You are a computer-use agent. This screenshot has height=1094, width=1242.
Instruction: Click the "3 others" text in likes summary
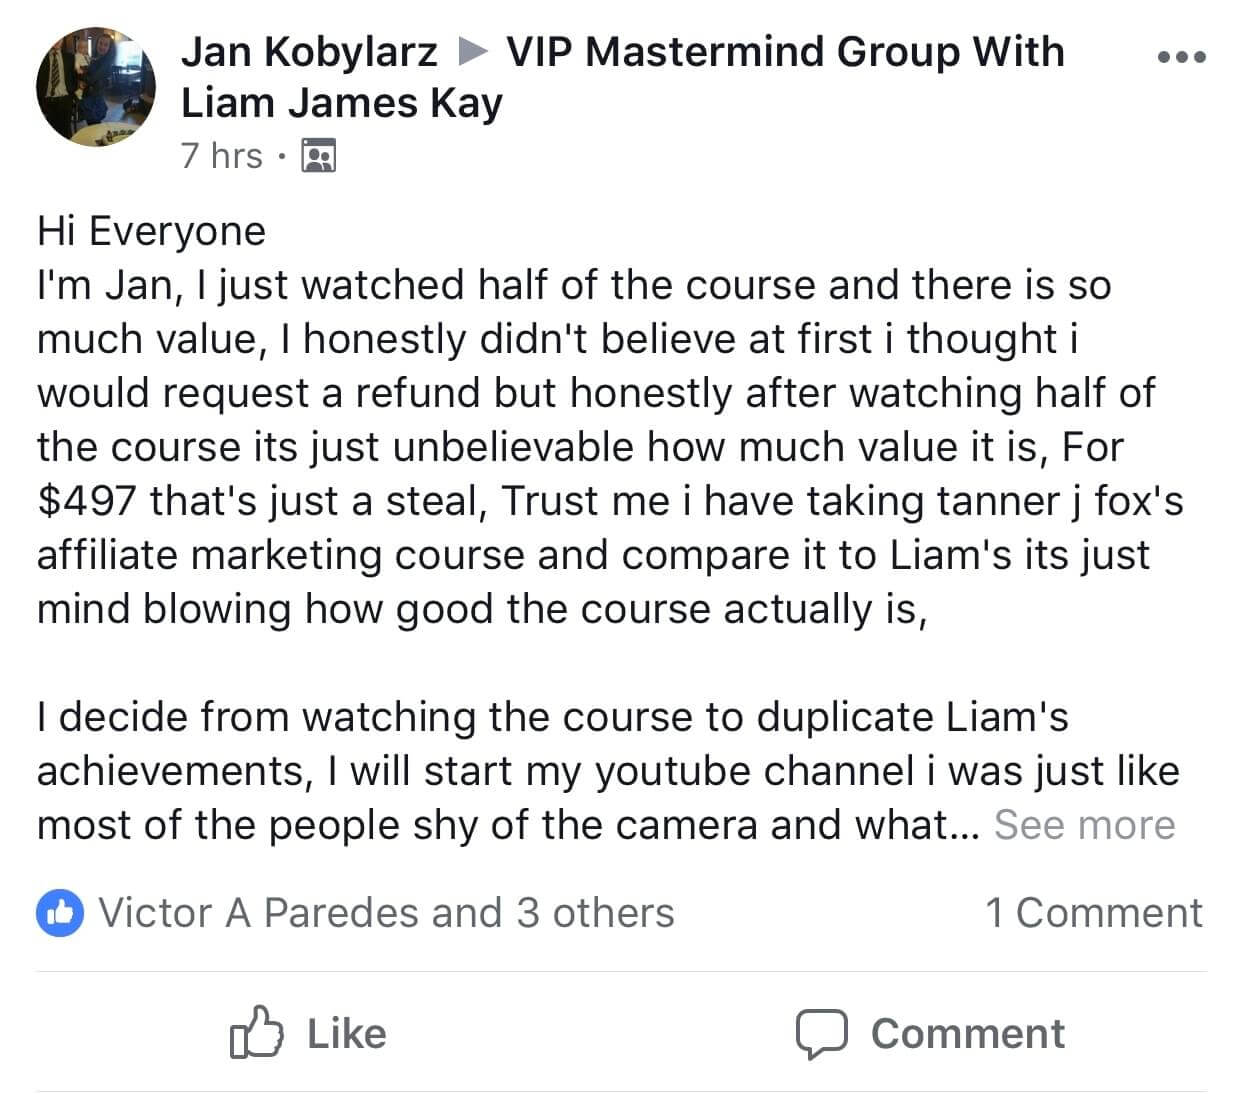[x=595, y=913]
